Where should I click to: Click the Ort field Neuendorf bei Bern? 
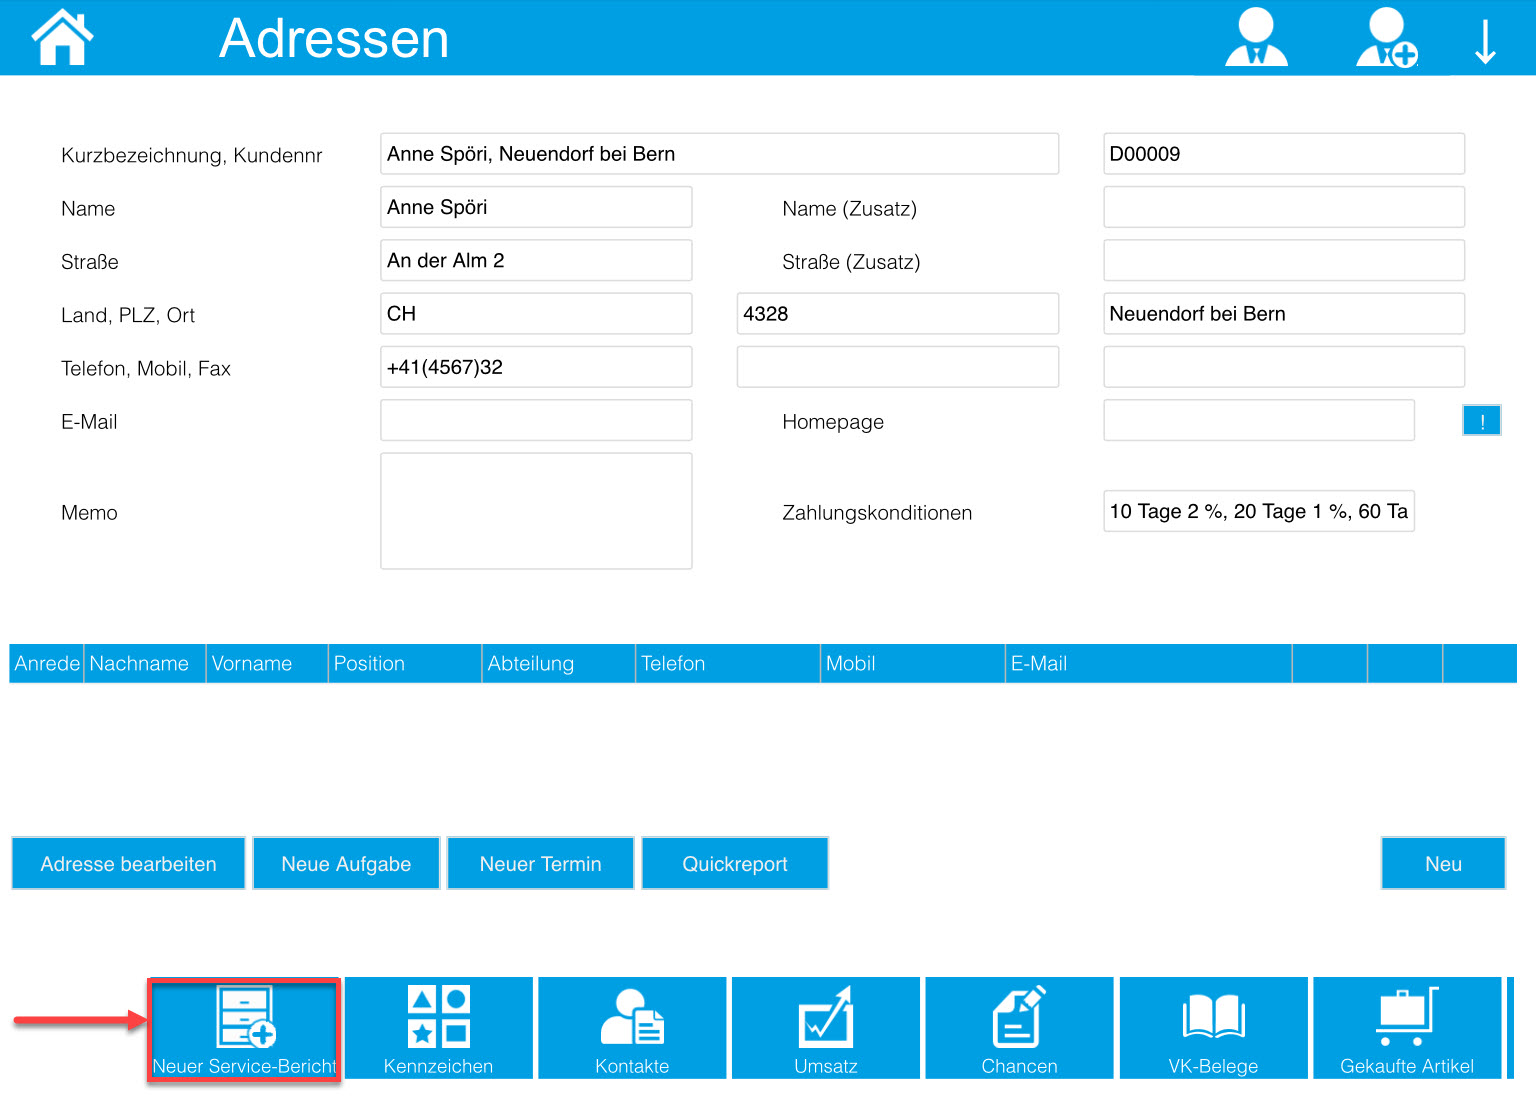pyautogui.click(x=1284, y=314)
